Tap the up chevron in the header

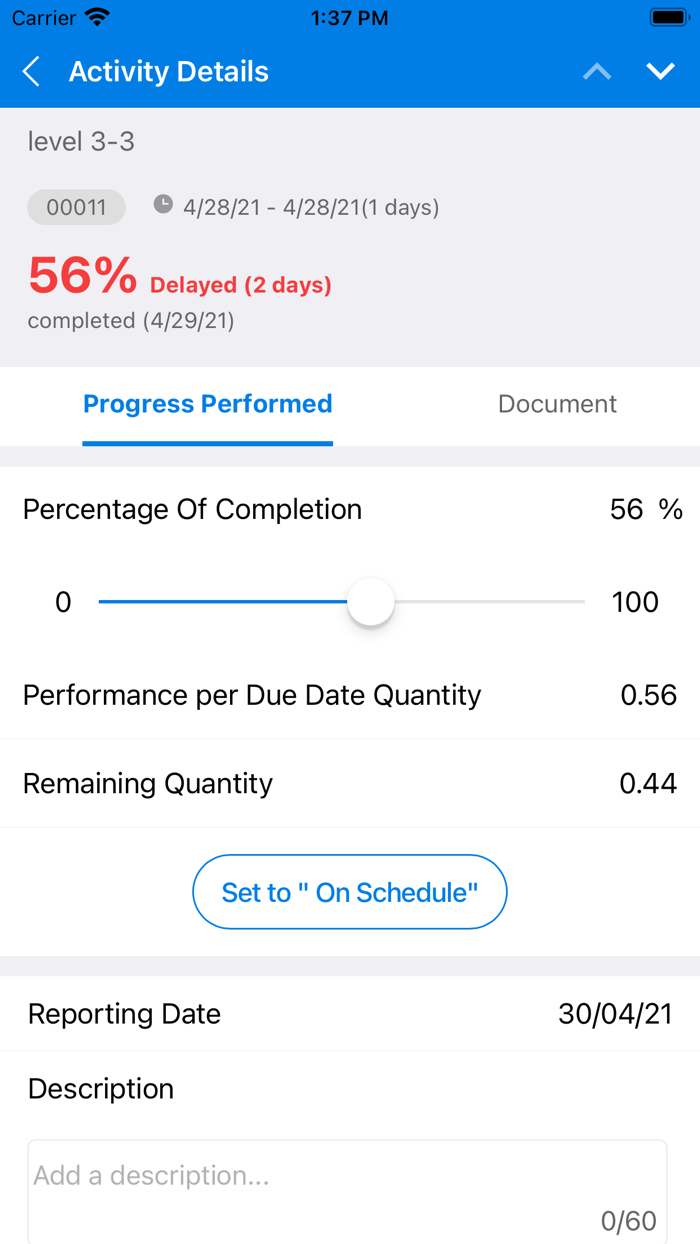(x=596, y=71)
